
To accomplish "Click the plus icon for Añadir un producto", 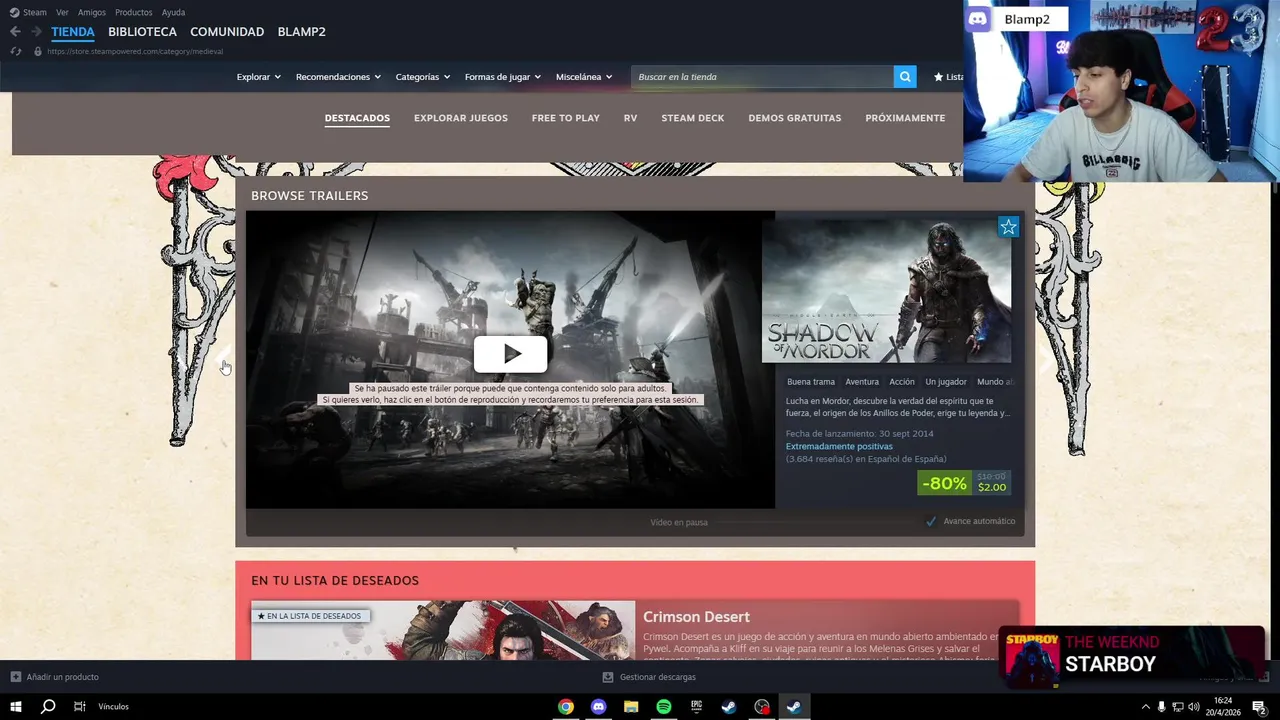I will (x=16, y=677).
